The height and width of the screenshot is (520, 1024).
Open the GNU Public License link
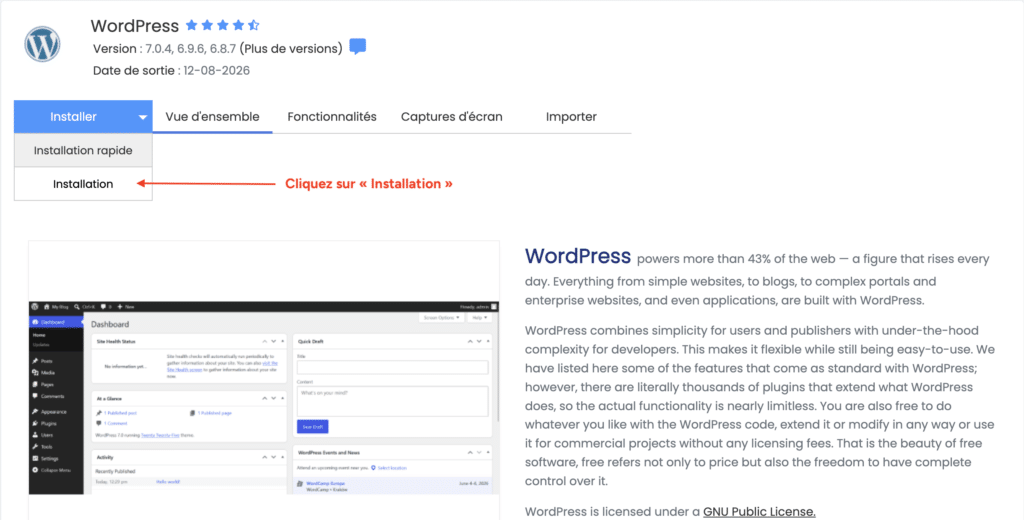click(759, 512)
